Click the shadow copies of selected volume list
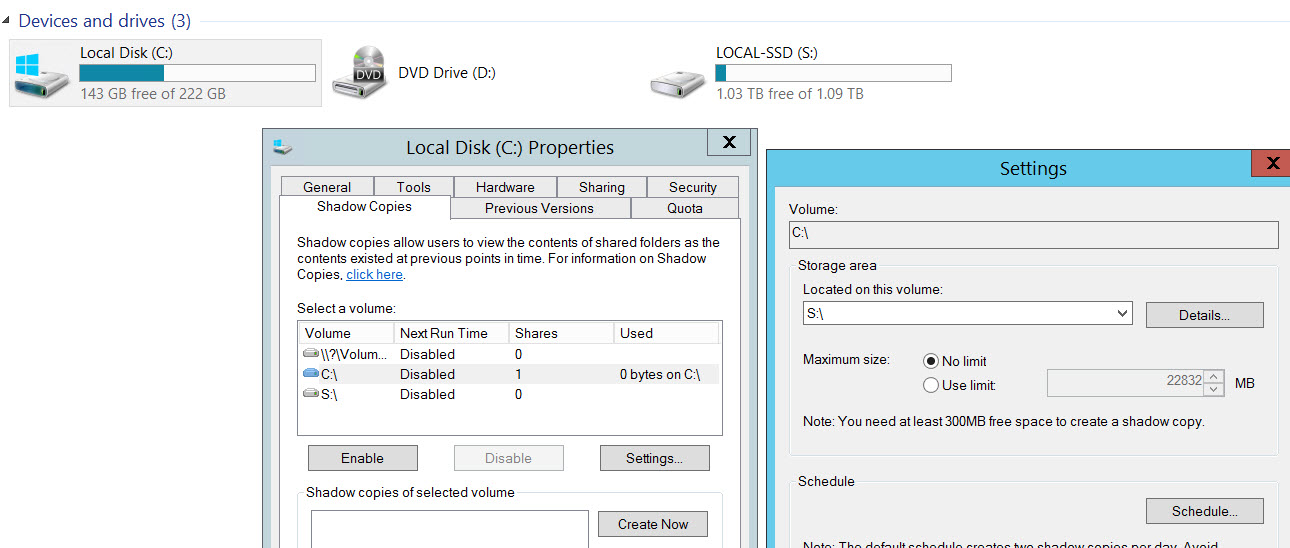 tap(449, 529)
